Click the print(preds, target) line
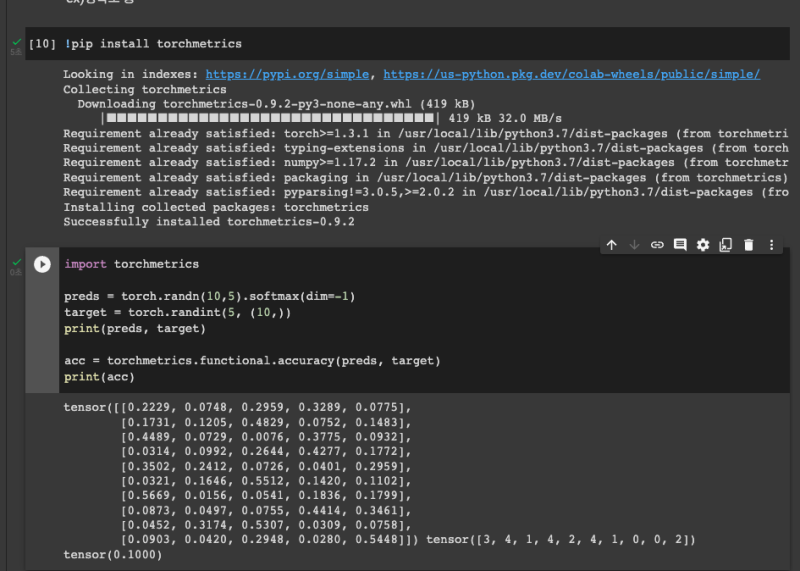Viewport: 800px width, 571px height. [x=135, y=329]
